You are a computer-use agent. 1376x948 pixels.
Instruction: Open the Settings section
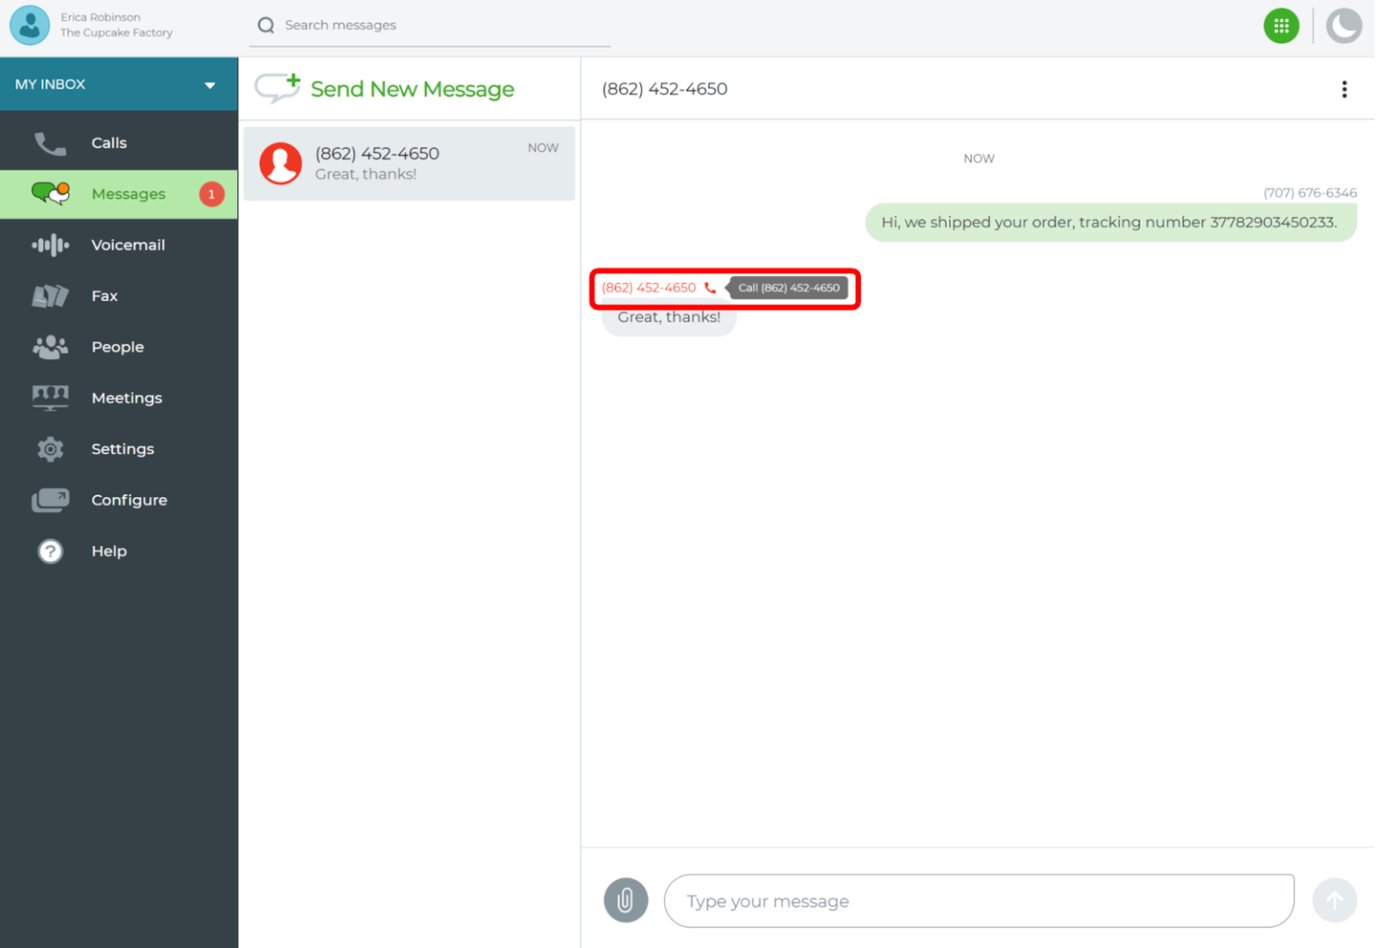(x=122, y=448)
